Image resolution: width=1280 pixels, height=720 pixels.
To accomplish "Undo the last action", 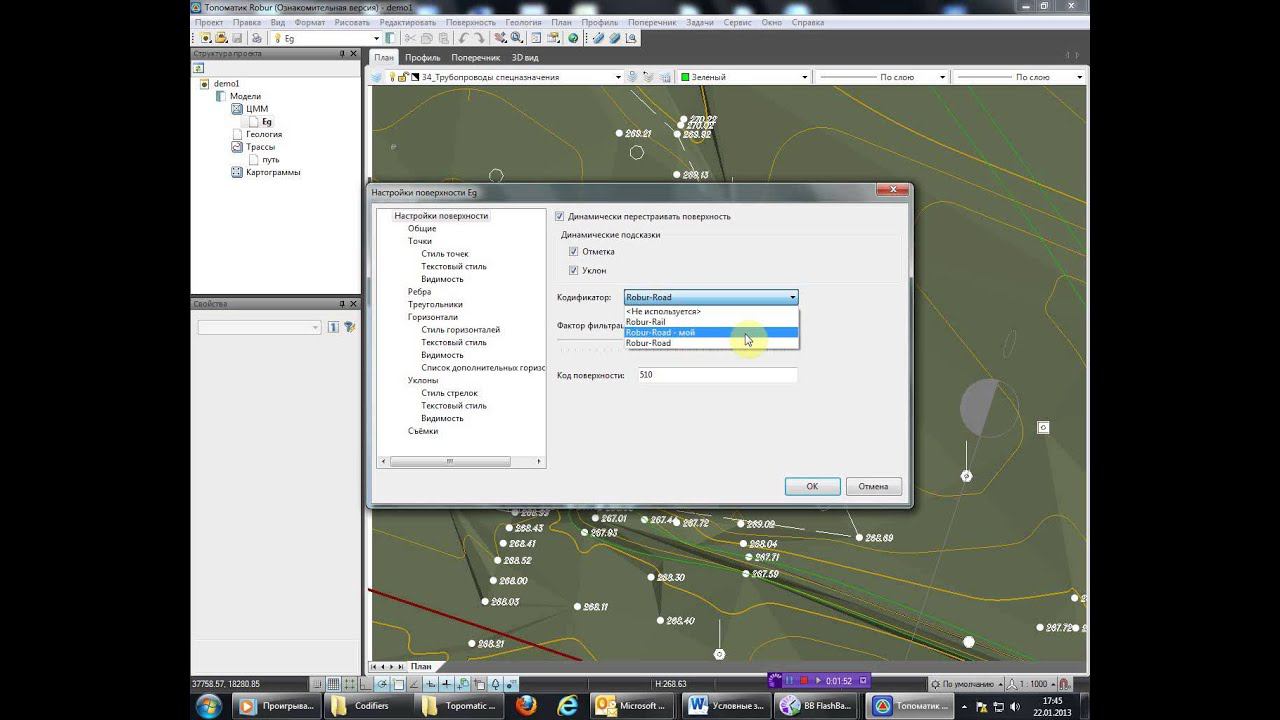I will click(x=464, y=38).
